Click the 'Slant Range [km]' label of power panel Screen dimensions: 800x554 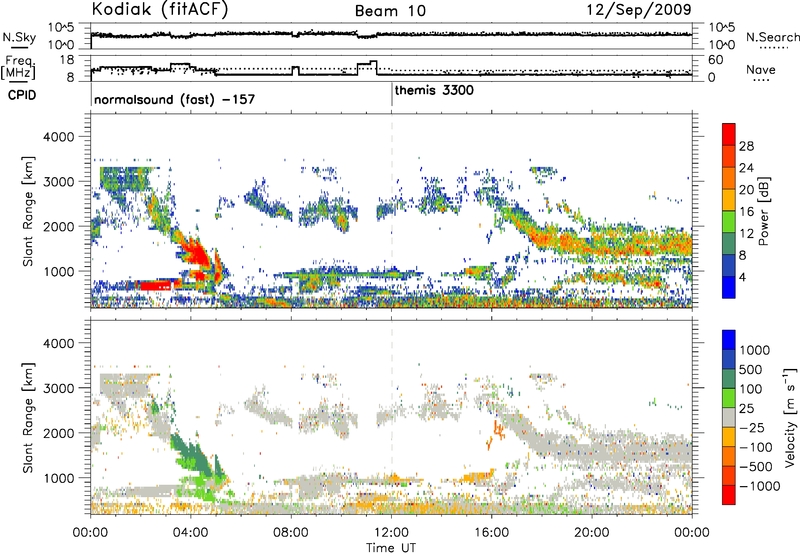coord(28,212)
